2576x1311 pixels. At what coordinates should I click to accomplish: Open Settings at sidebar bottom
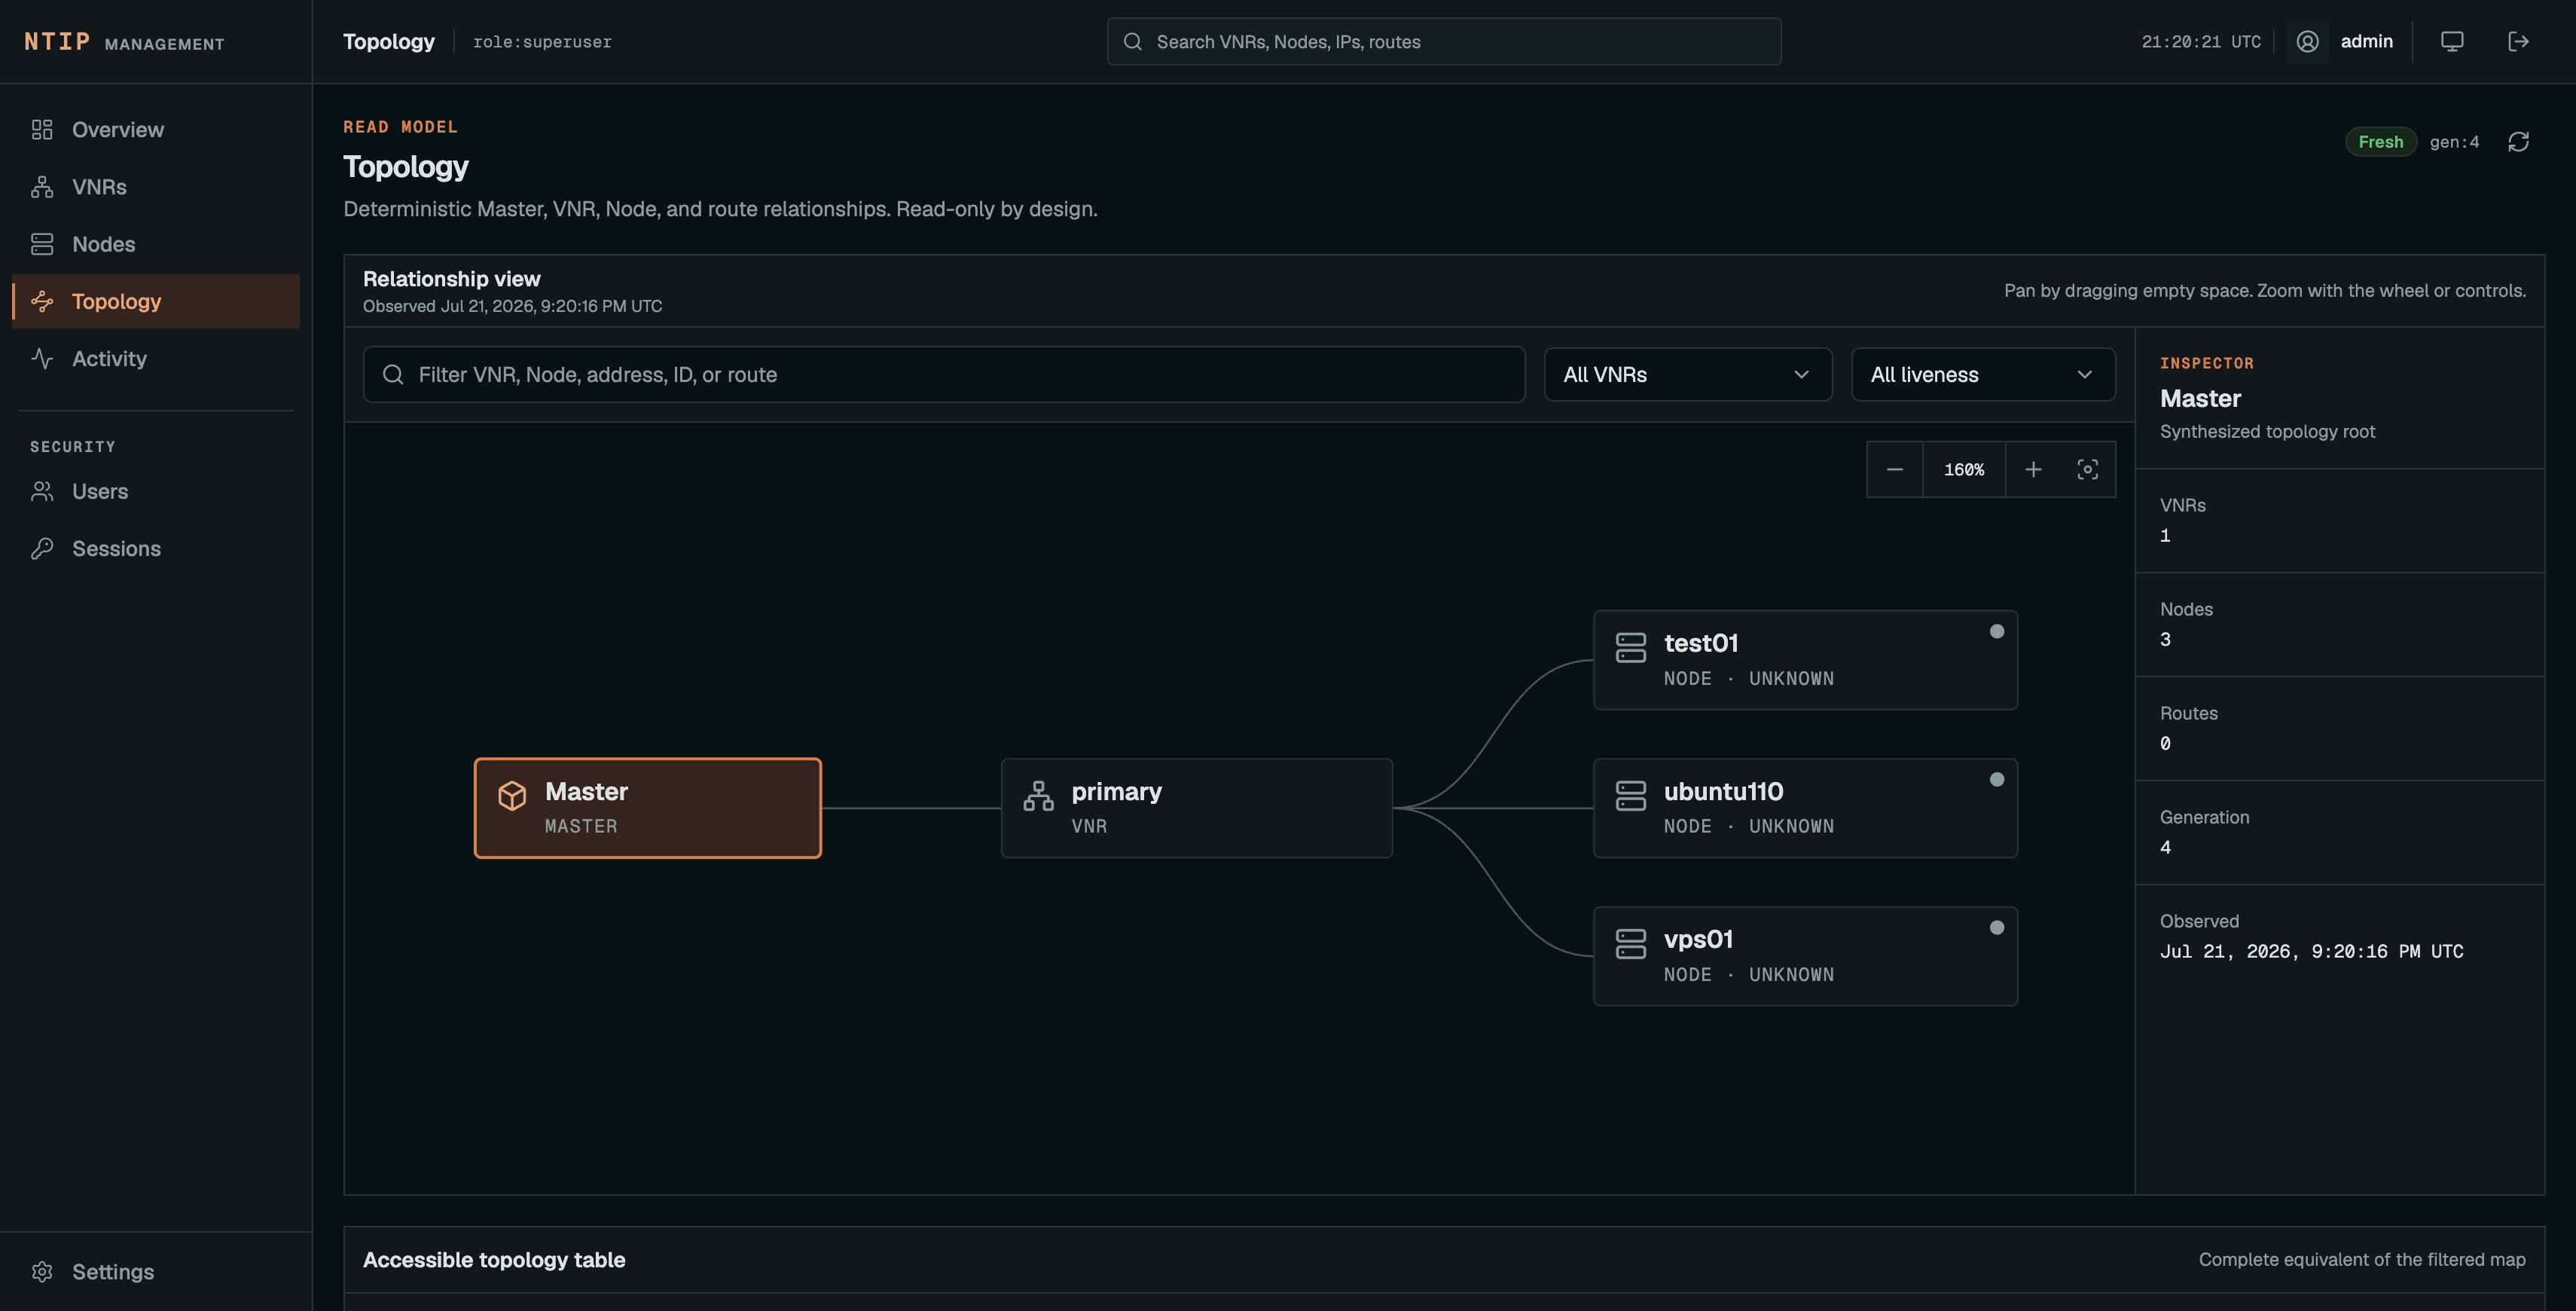(156, 1272)
